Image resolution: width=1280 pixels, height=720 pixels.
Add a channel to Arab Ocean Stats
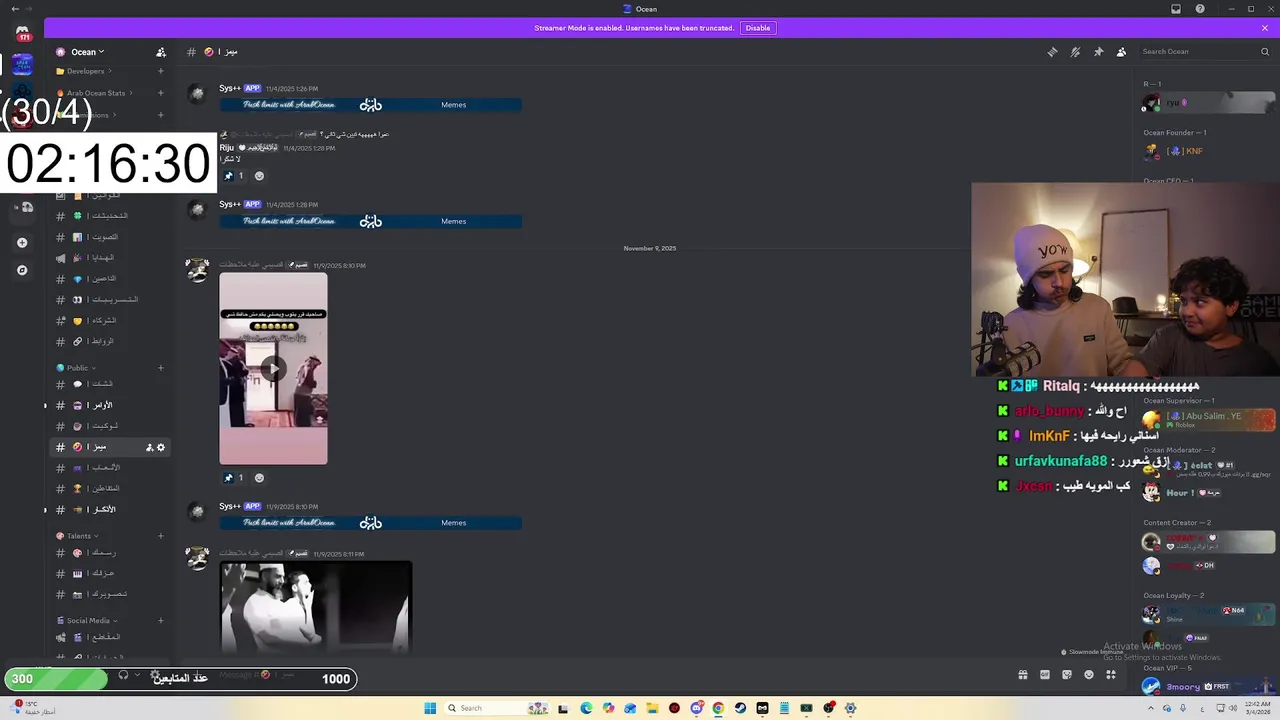(160, 93)
